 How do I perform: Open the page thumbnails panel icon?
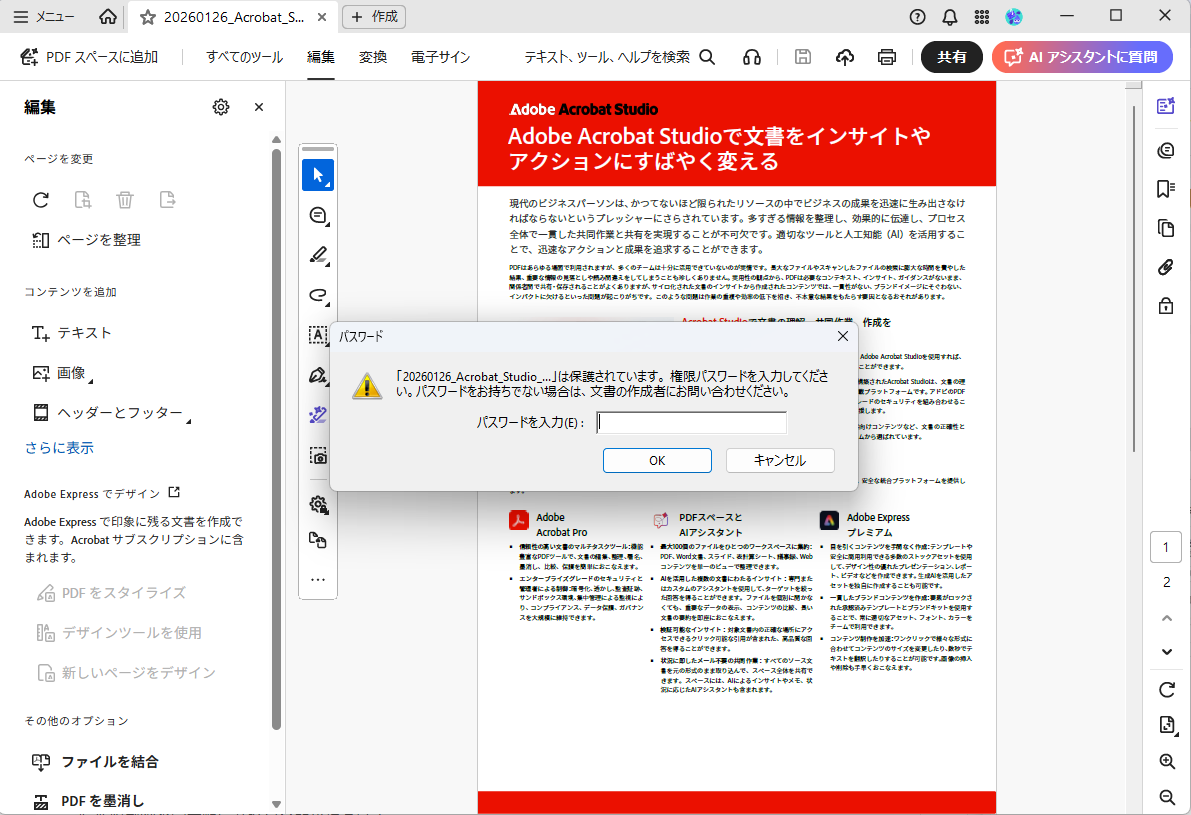(1166, 227)
